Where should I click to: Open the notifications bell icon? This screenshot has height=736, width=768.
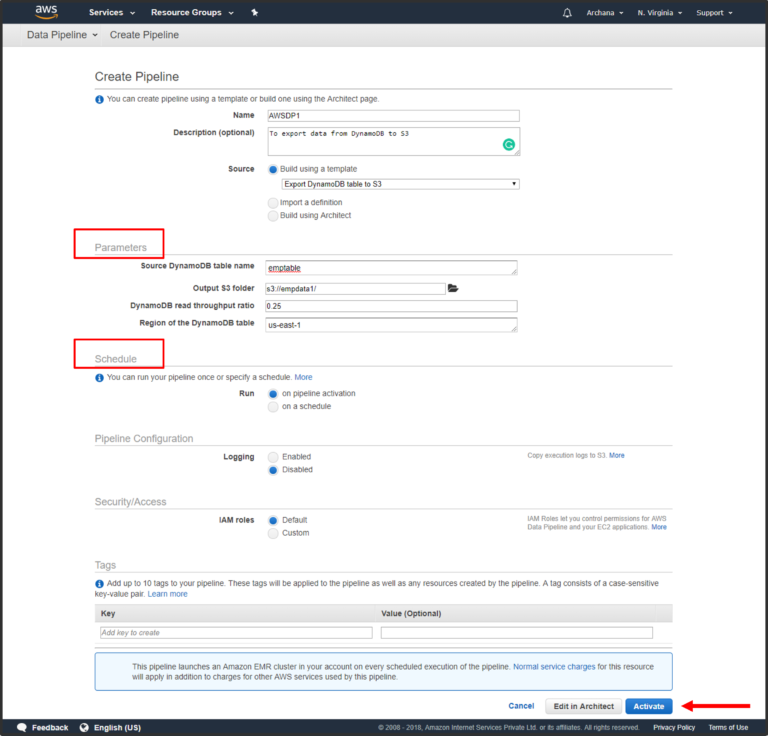[x=568, y=13]
